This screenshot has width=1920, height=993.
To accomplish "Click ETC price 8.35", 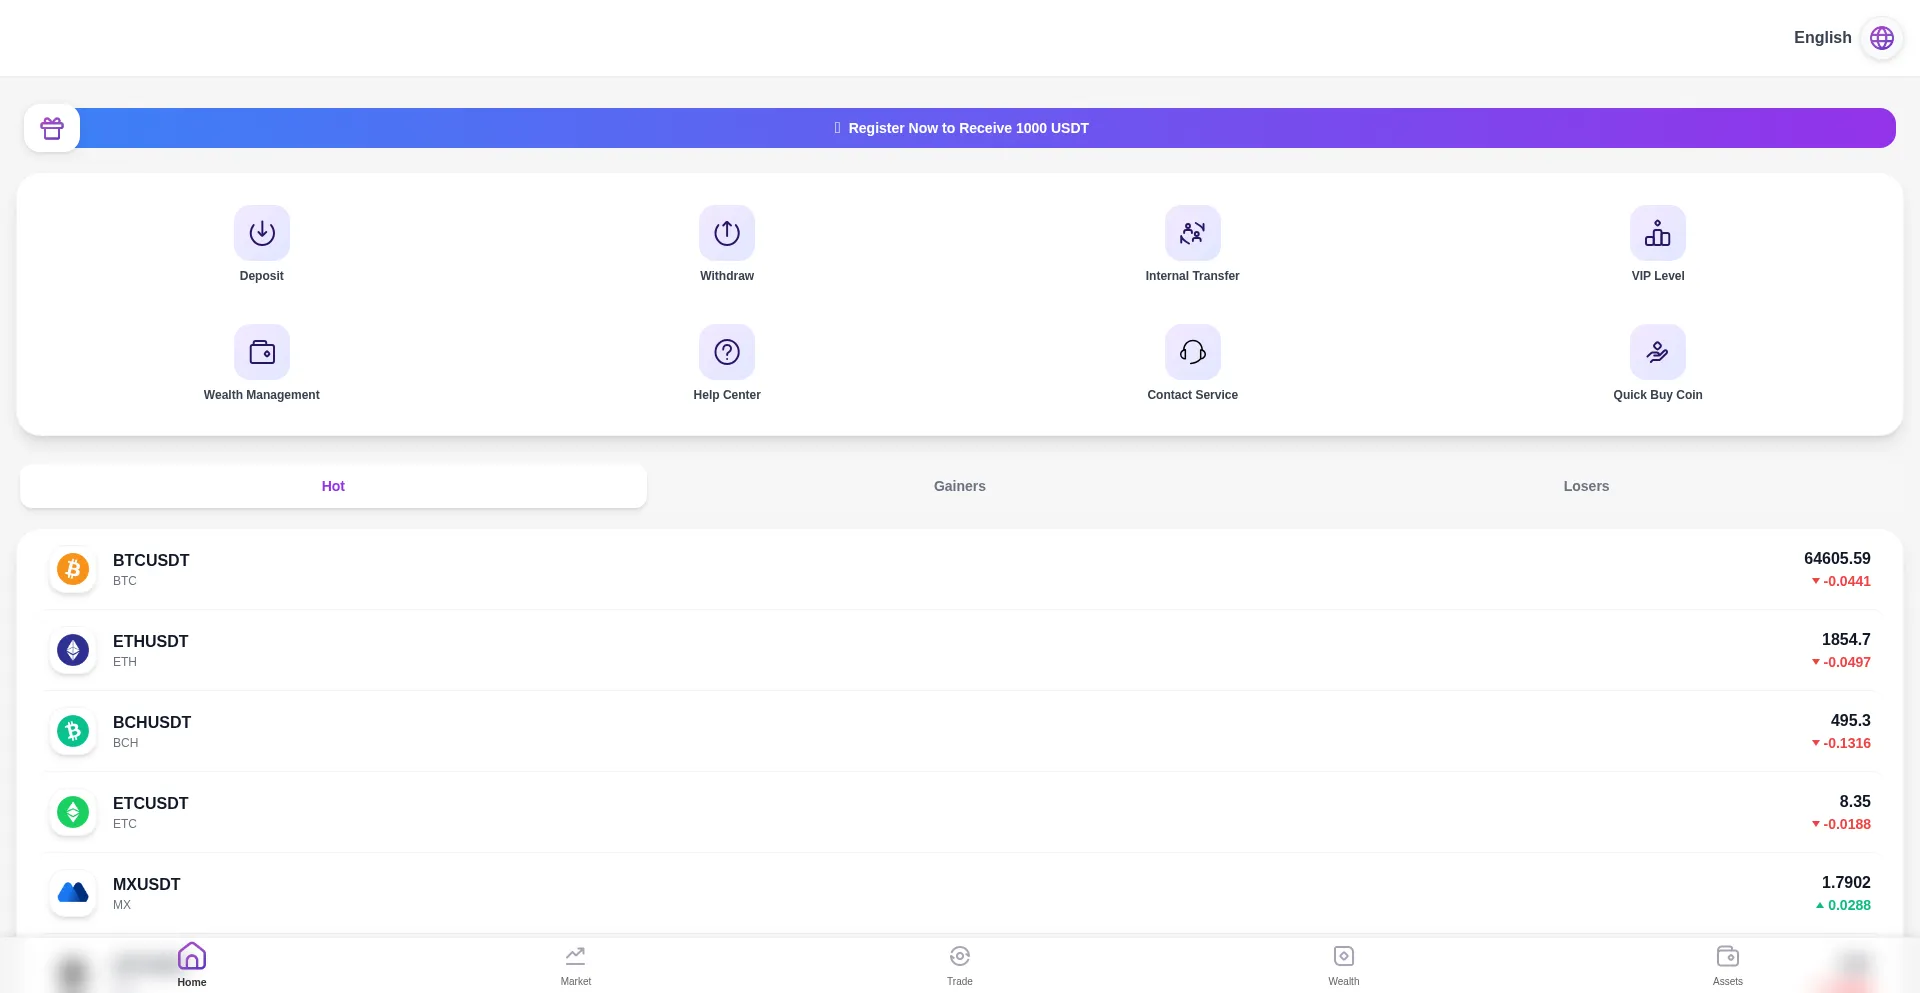I will (1855, 802).
